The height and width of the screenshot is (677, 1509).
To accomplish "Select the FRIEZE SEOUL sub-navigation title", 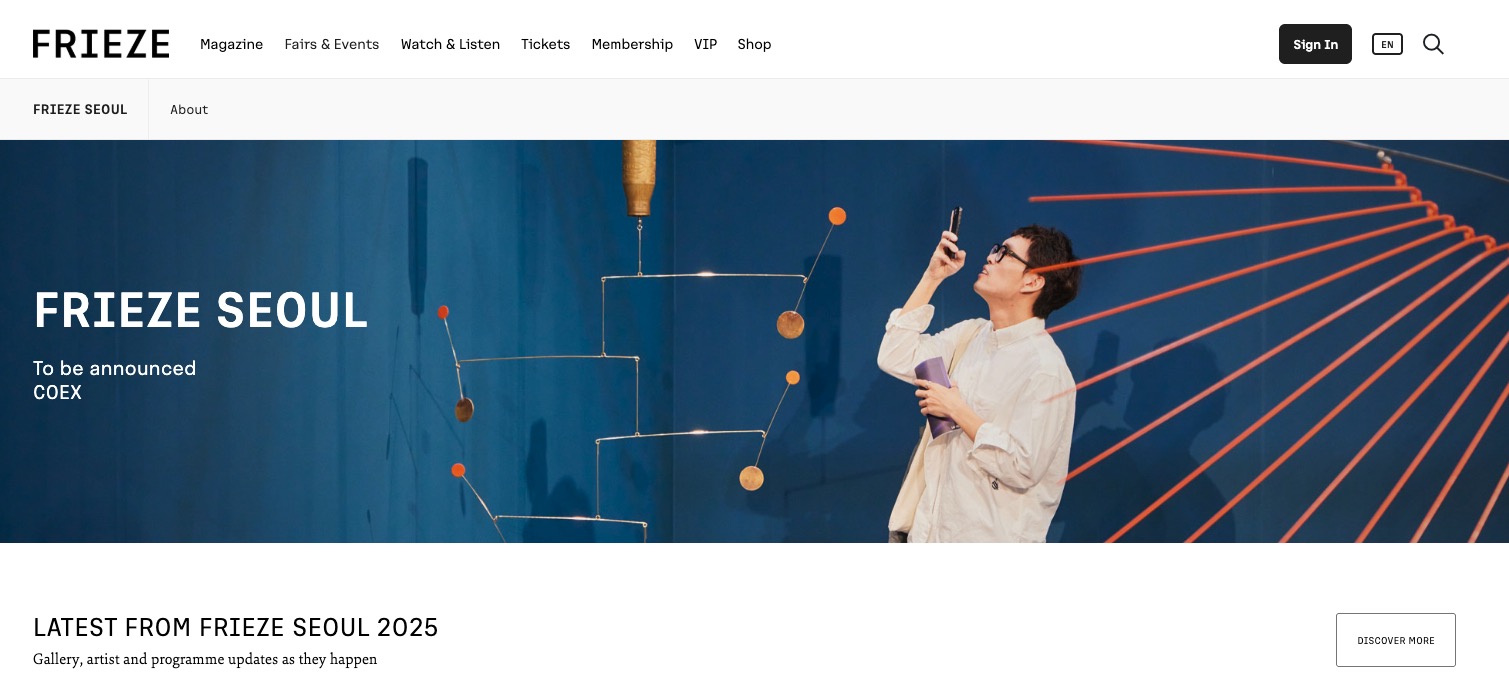I will point(80,109).
